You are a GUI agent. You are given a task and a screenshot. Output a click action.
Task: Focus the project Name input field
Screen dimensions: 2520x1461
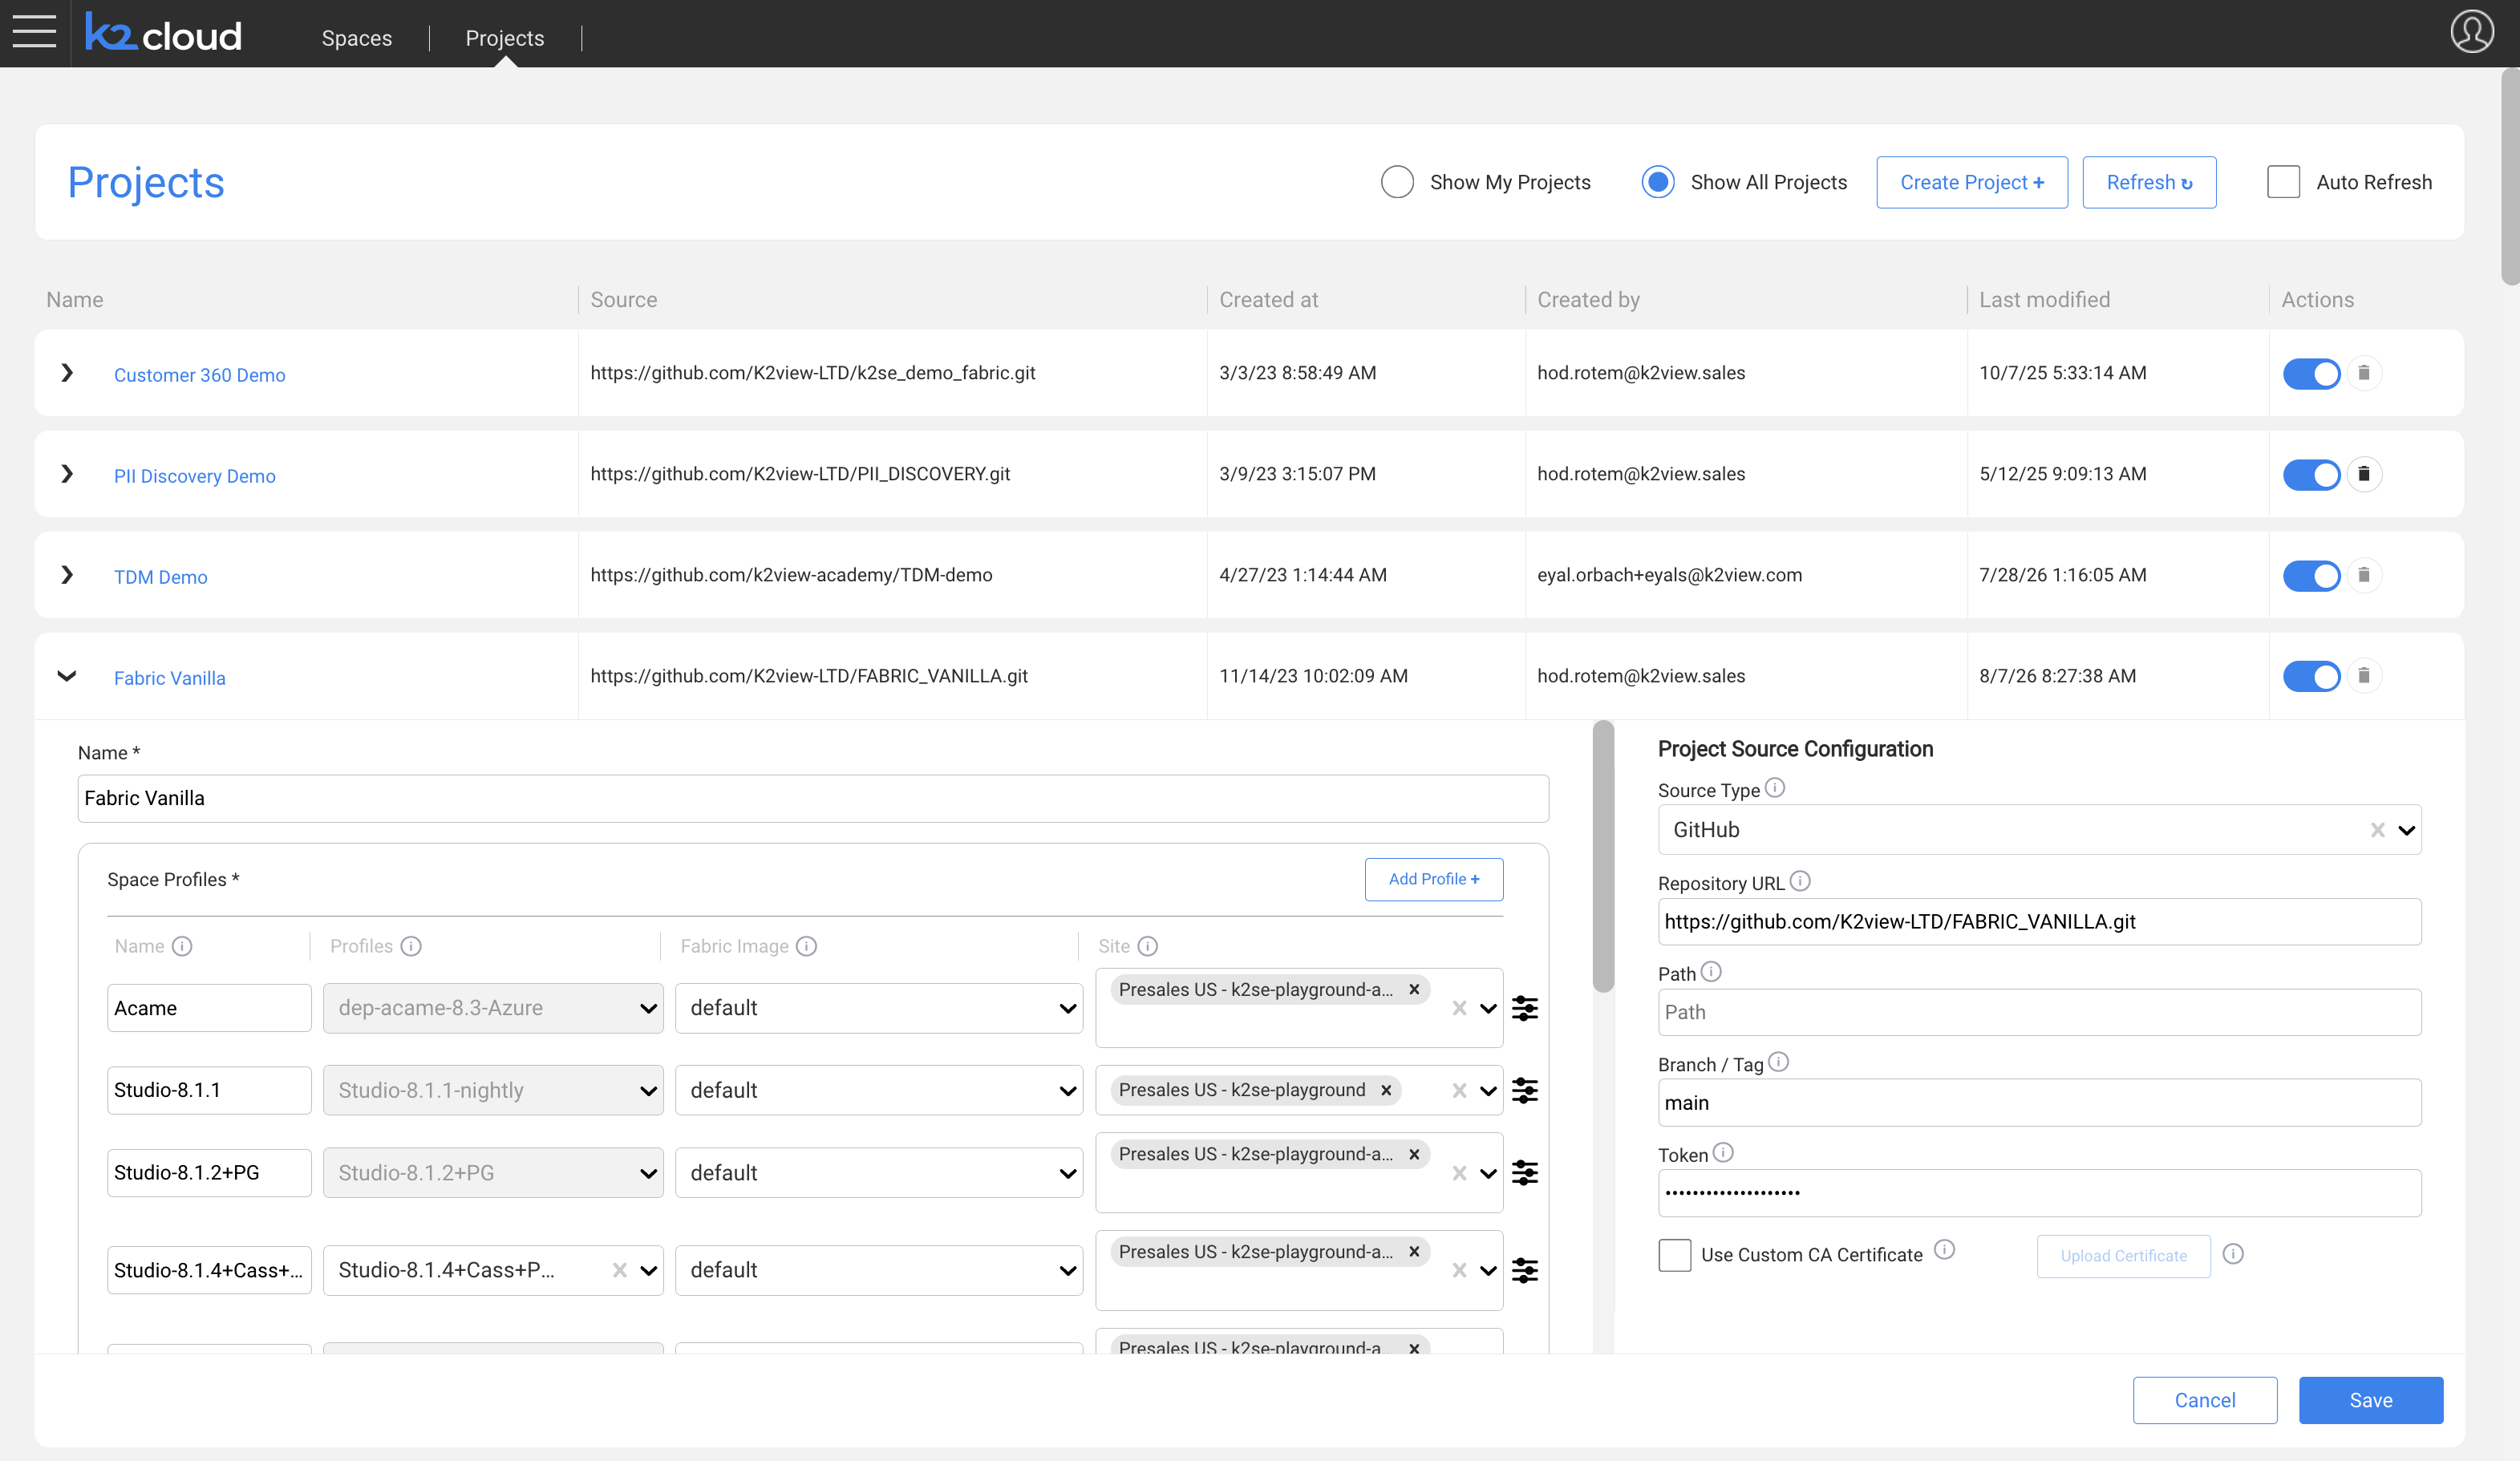813,798
